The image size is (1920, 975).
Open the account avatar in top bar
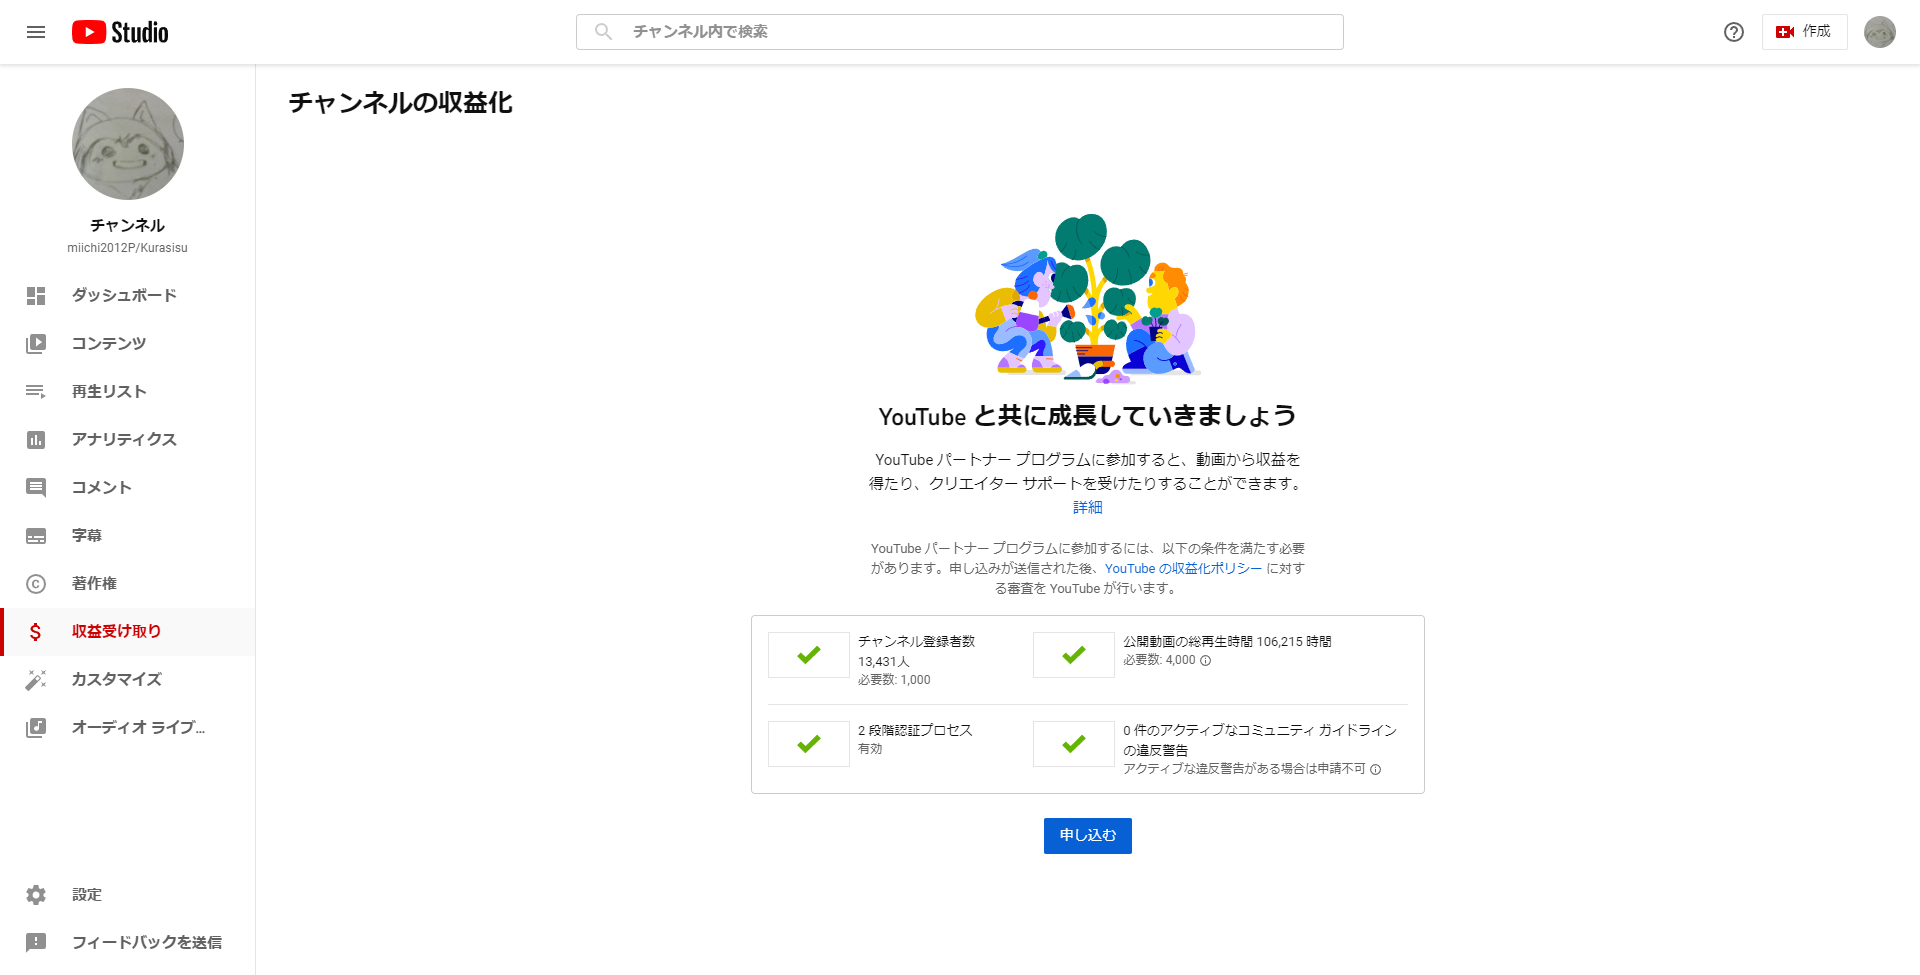[x=1880, y=32]
